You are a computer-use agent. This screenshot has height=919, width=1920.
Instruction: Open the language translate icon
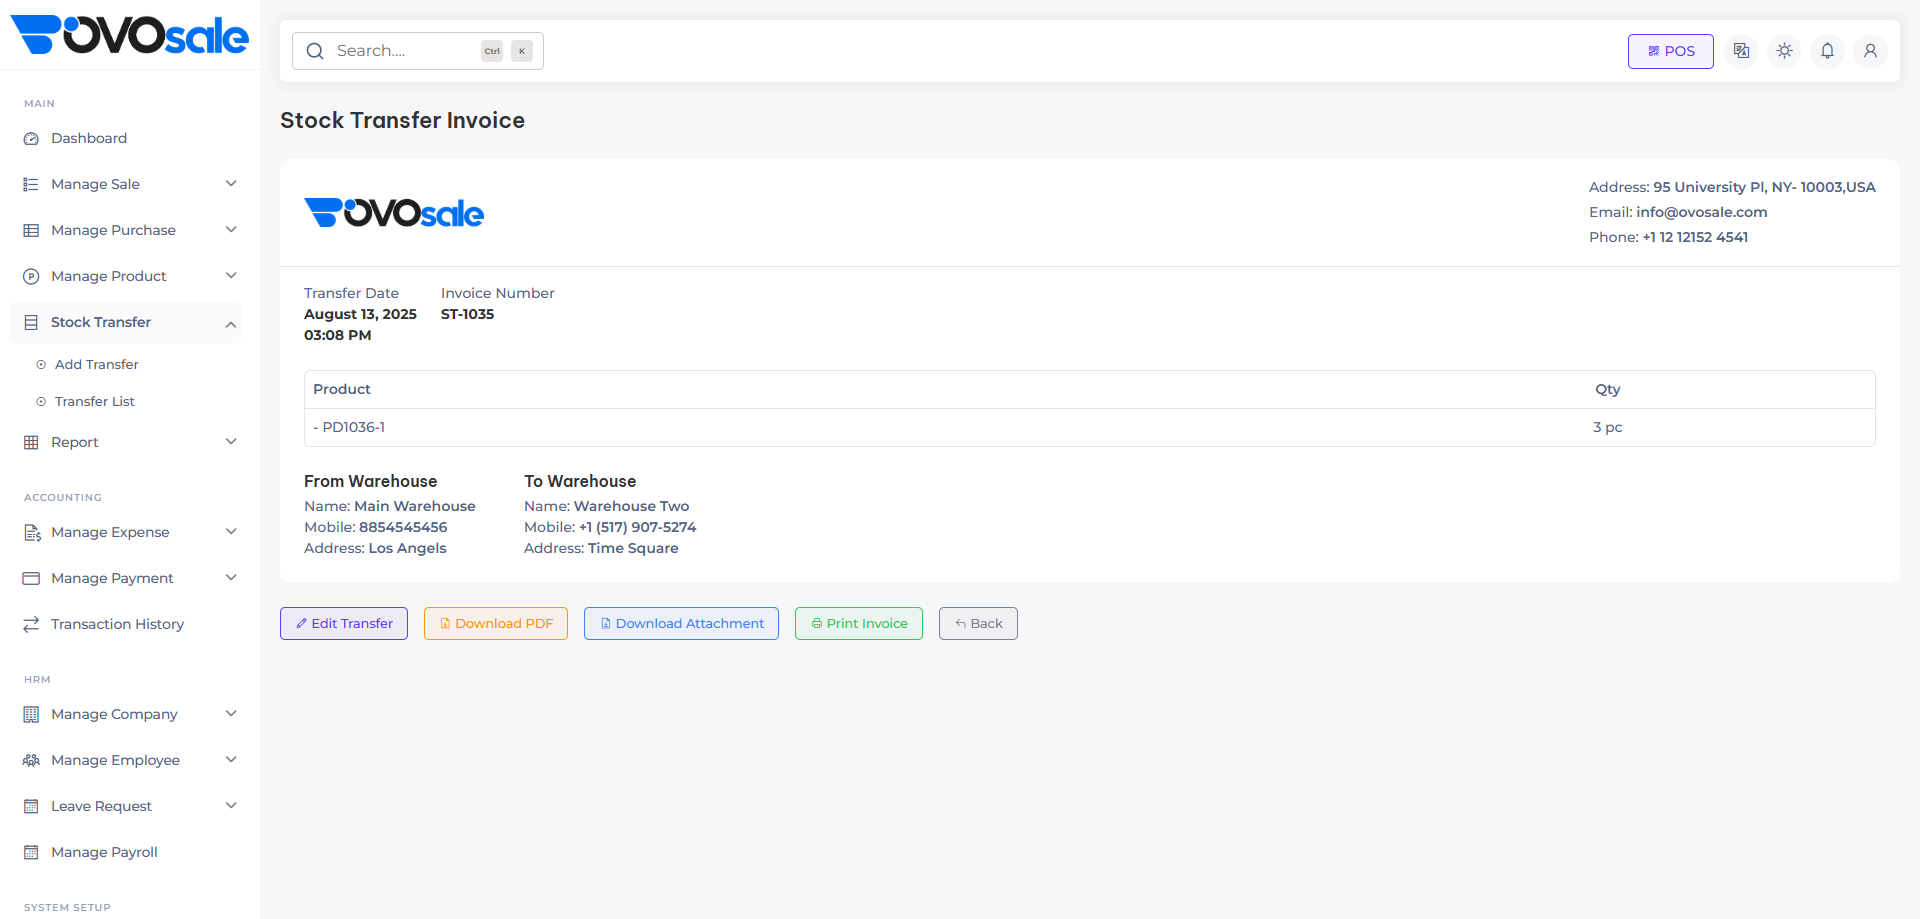(x=1741, y=51)
